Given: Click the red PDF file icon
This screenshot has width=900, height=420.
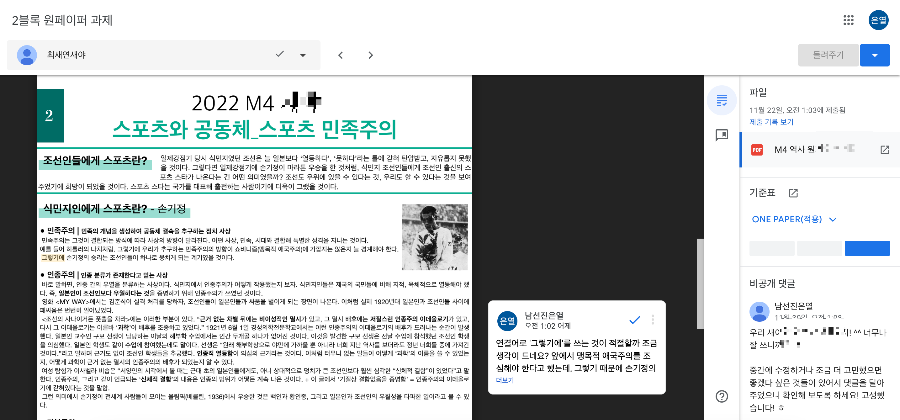Looking at the screenshot, I should click(757, 150).
